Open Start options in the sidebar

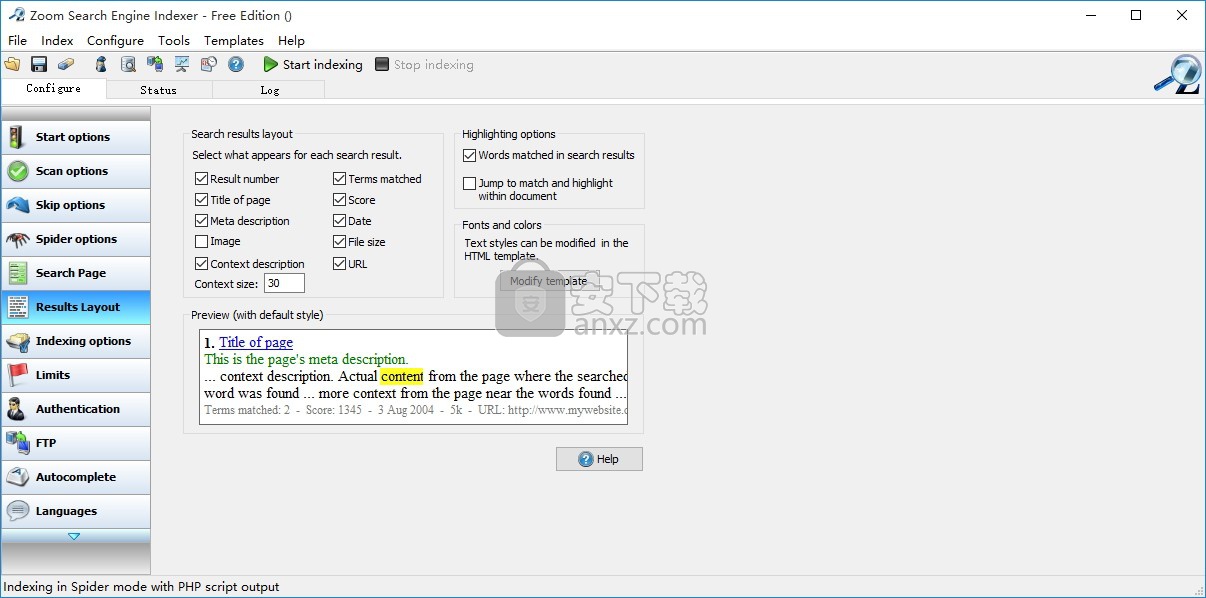pos(76,137)
